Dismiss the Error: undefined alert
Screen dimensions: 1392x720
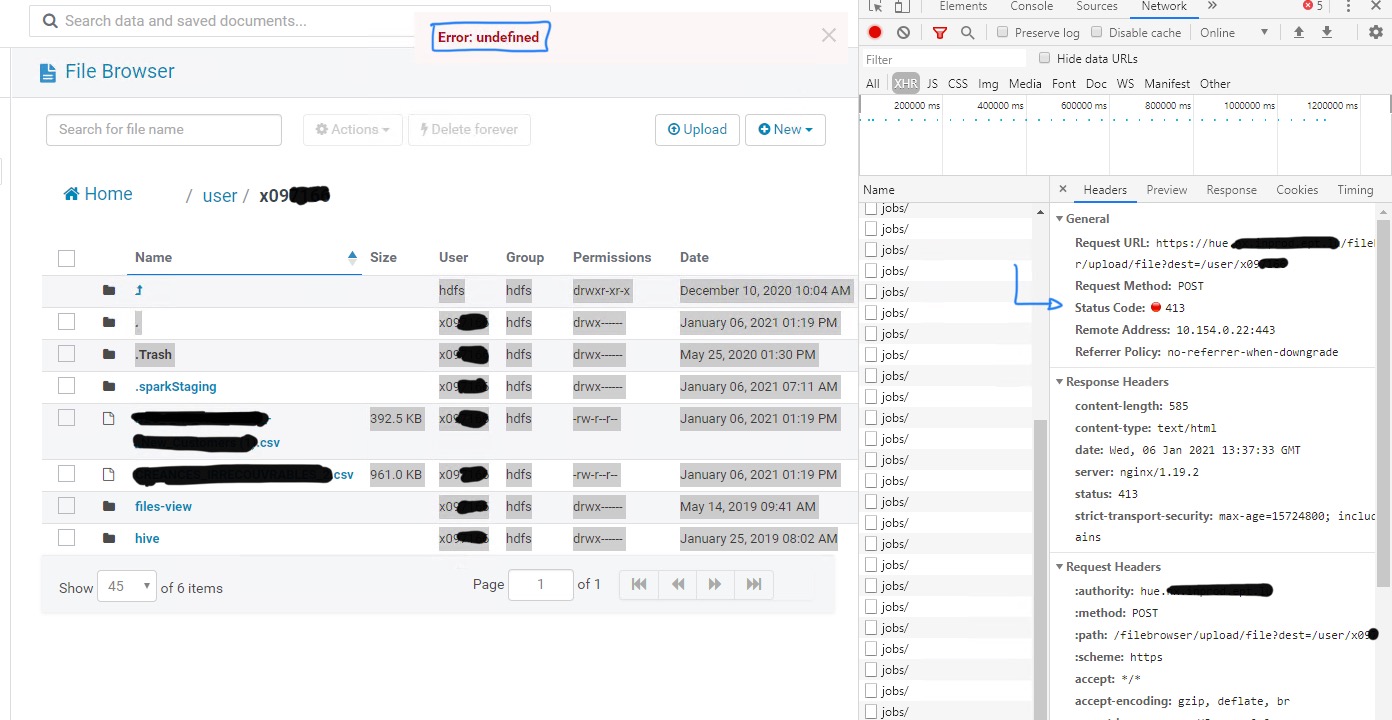click(828, 35)
